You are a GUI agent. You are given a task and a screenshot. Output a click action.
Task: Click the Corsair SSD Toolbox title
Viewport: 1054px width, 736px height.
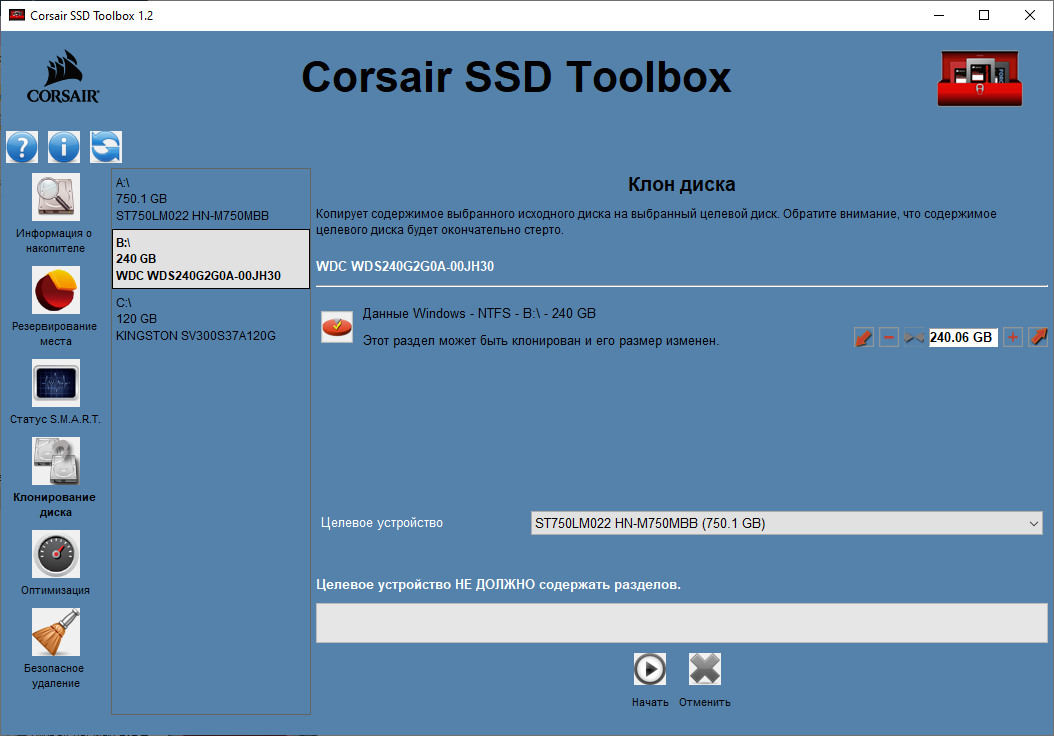pyautogui.click(x=516, y=77)
